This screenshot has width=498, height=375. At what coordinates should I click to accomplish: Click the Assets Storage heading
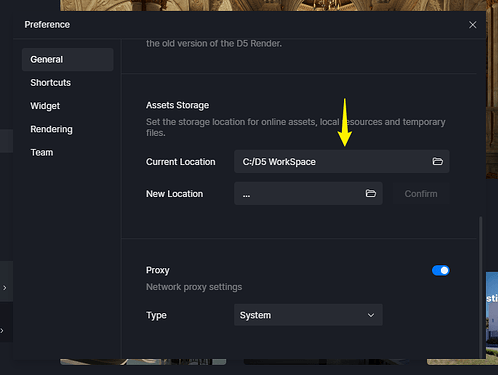(x=177, y=105)
